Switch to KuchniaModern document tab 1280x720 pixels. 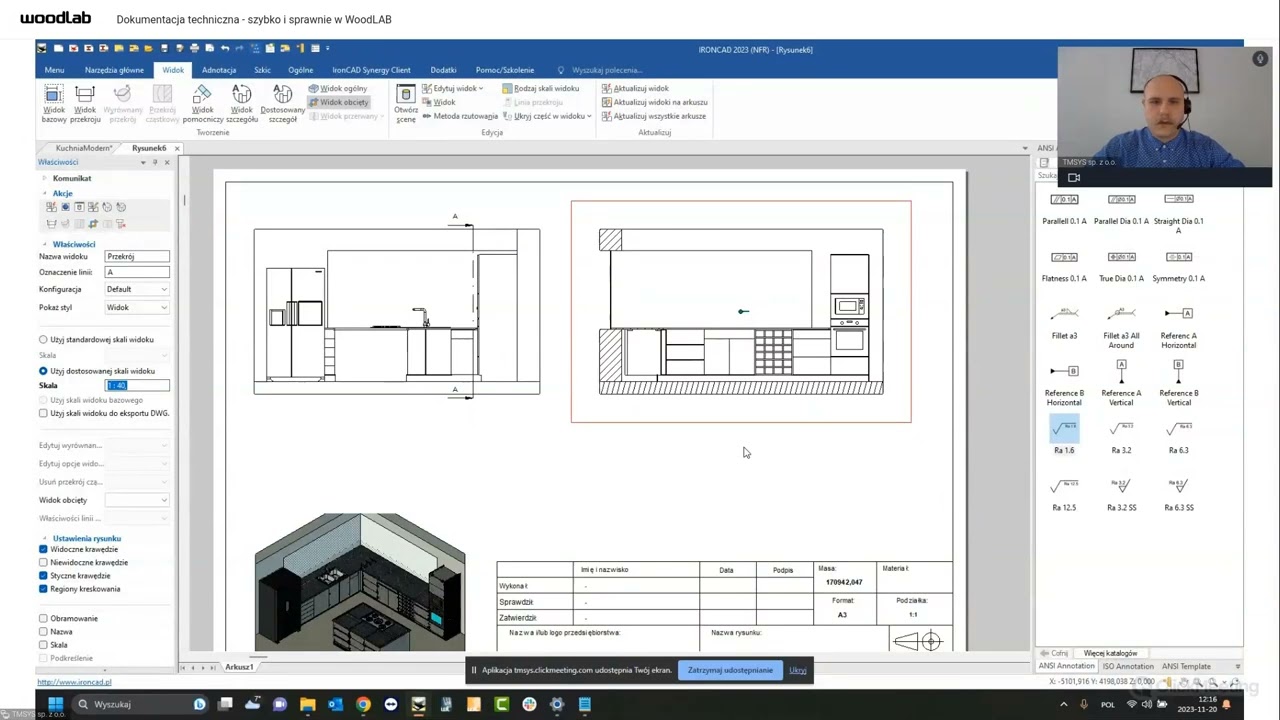click(84, 148)
